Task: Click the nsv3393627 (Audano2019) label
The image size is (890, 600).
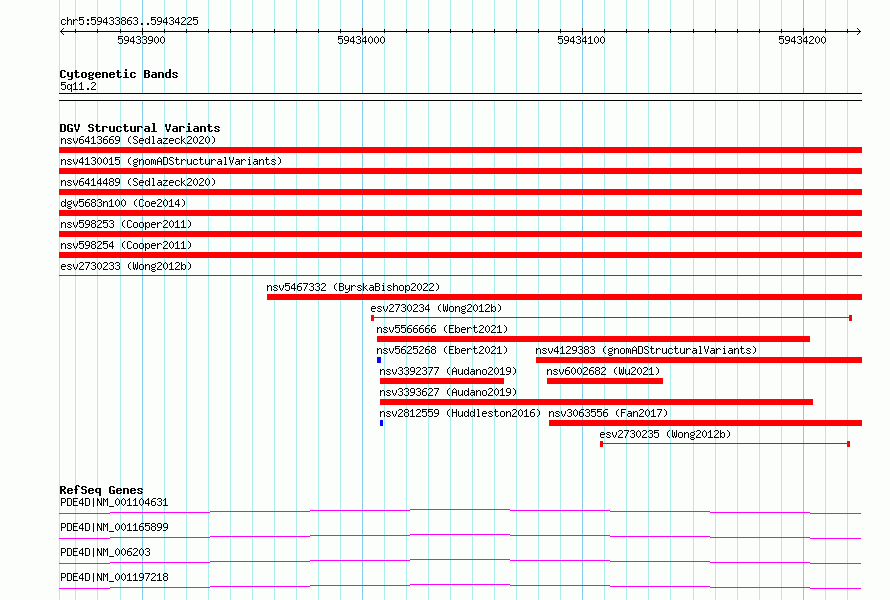Action: pos(448,392)
